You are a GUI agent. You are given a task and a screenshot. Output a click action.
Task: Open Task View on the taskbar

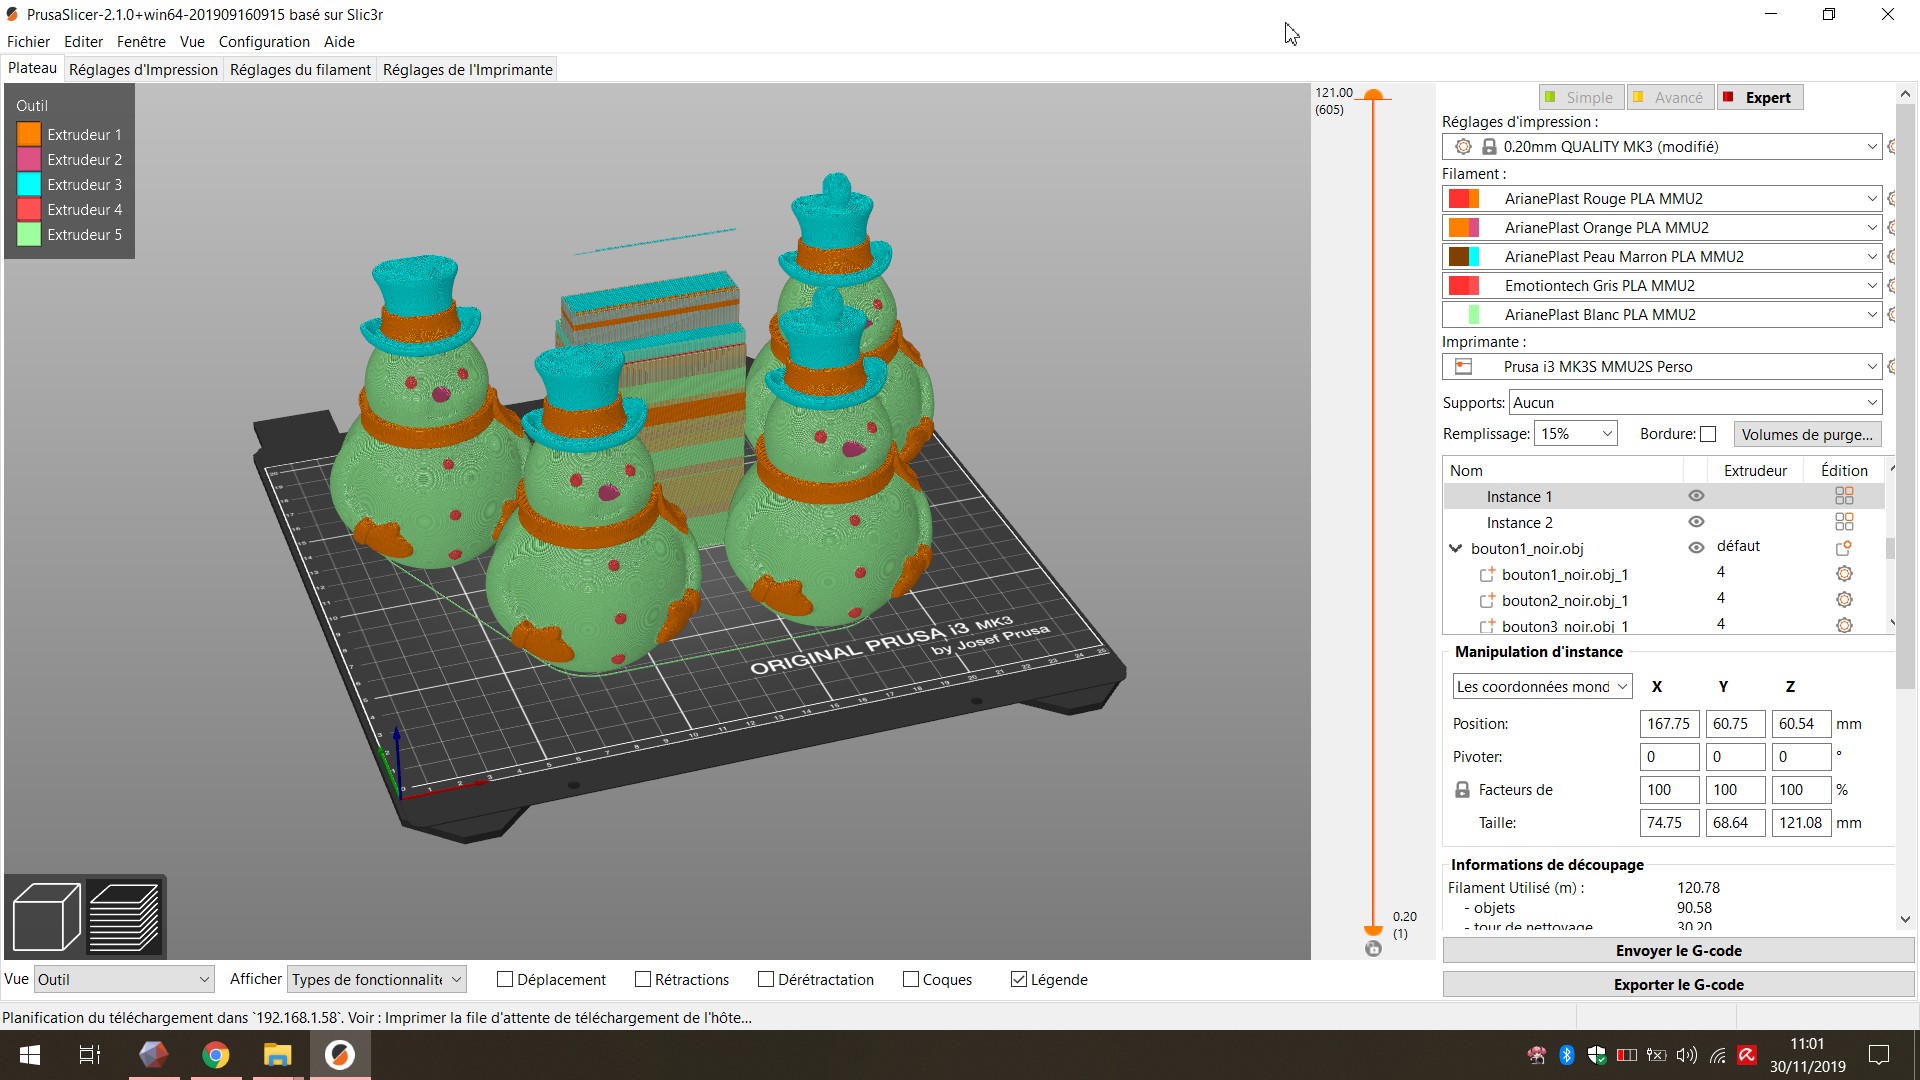coord(90,1055)
